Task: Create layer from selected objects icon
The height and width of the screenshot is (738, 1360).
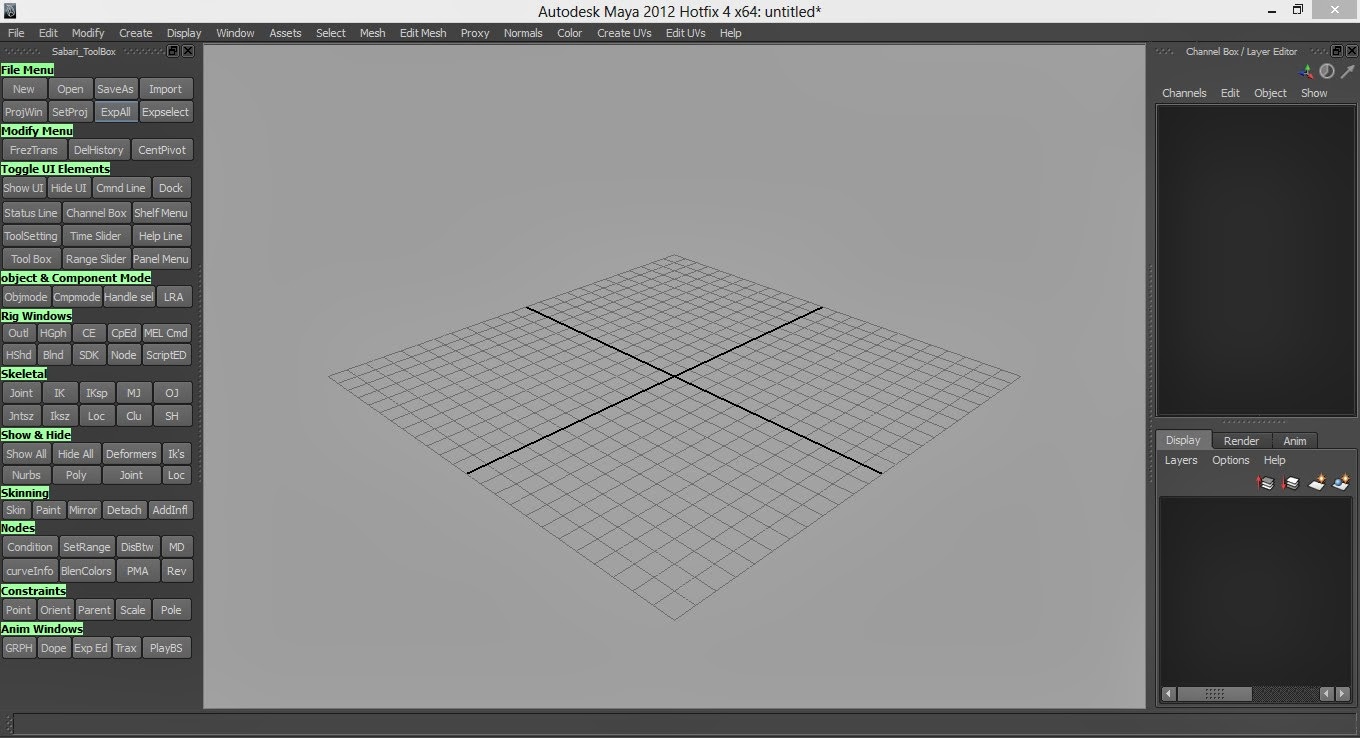Action: click(x=1342, y=483)
